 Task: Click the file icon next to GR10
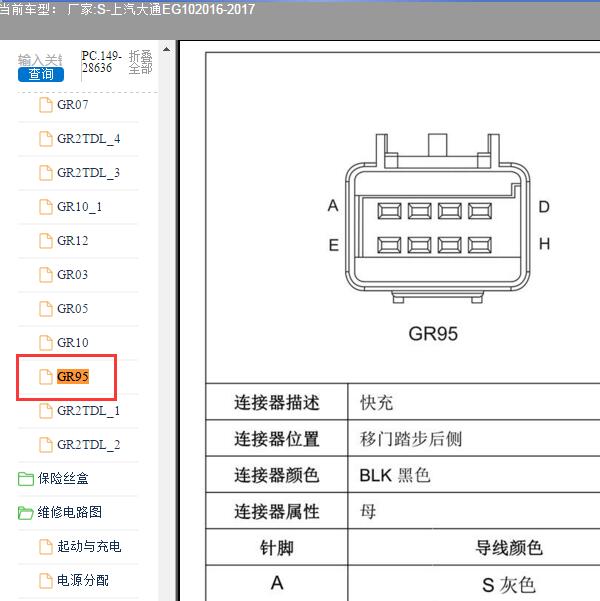pyautogui.click(x=46, y=343)
